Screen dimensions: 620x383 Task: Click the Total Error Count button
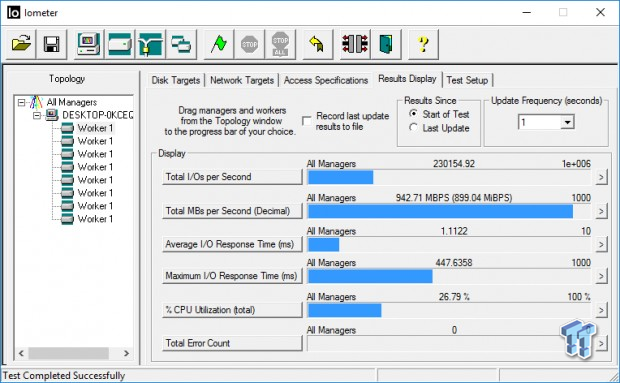click(232, 343)
